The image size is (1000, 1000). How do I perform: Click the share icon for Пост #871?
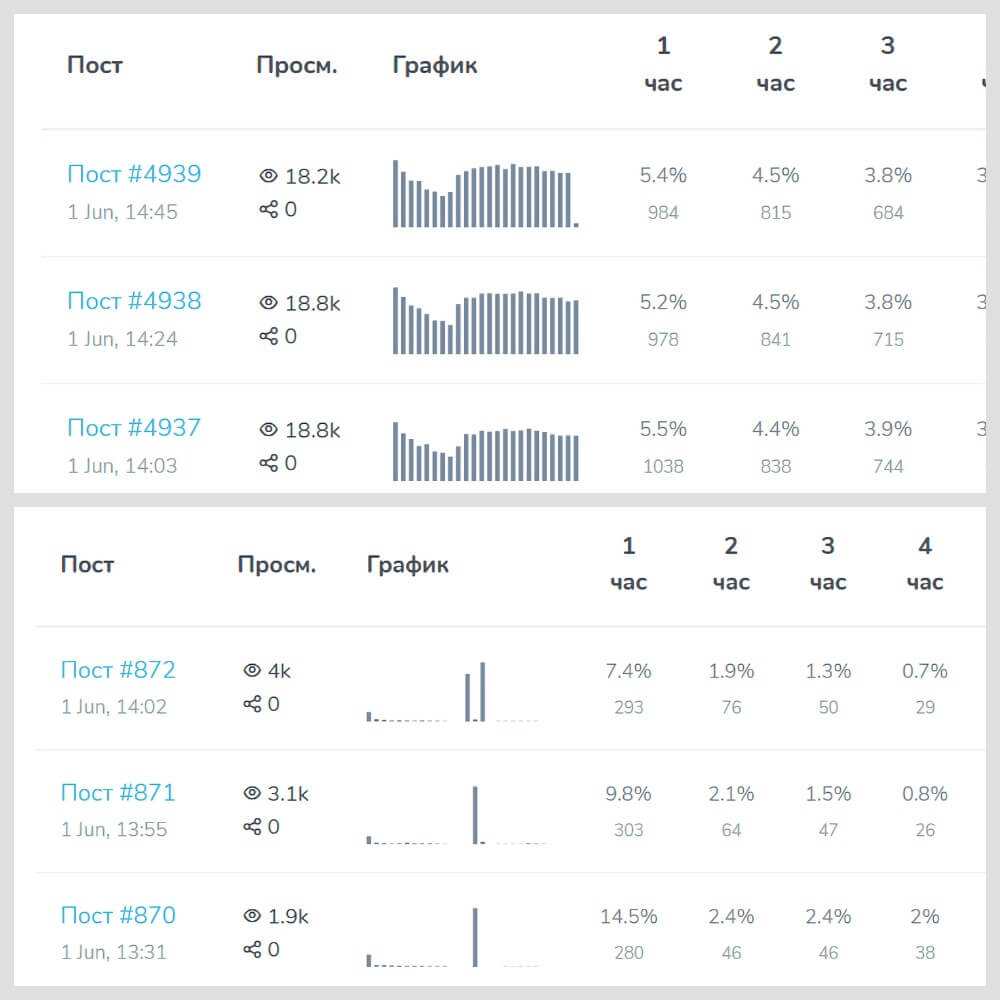coord(252,827)
